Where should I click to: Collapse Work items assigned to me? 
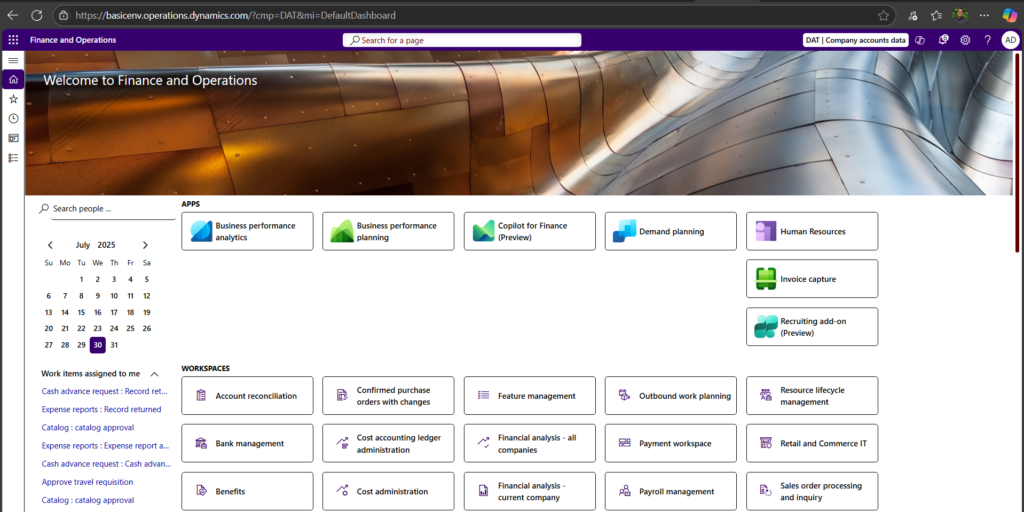155,374
